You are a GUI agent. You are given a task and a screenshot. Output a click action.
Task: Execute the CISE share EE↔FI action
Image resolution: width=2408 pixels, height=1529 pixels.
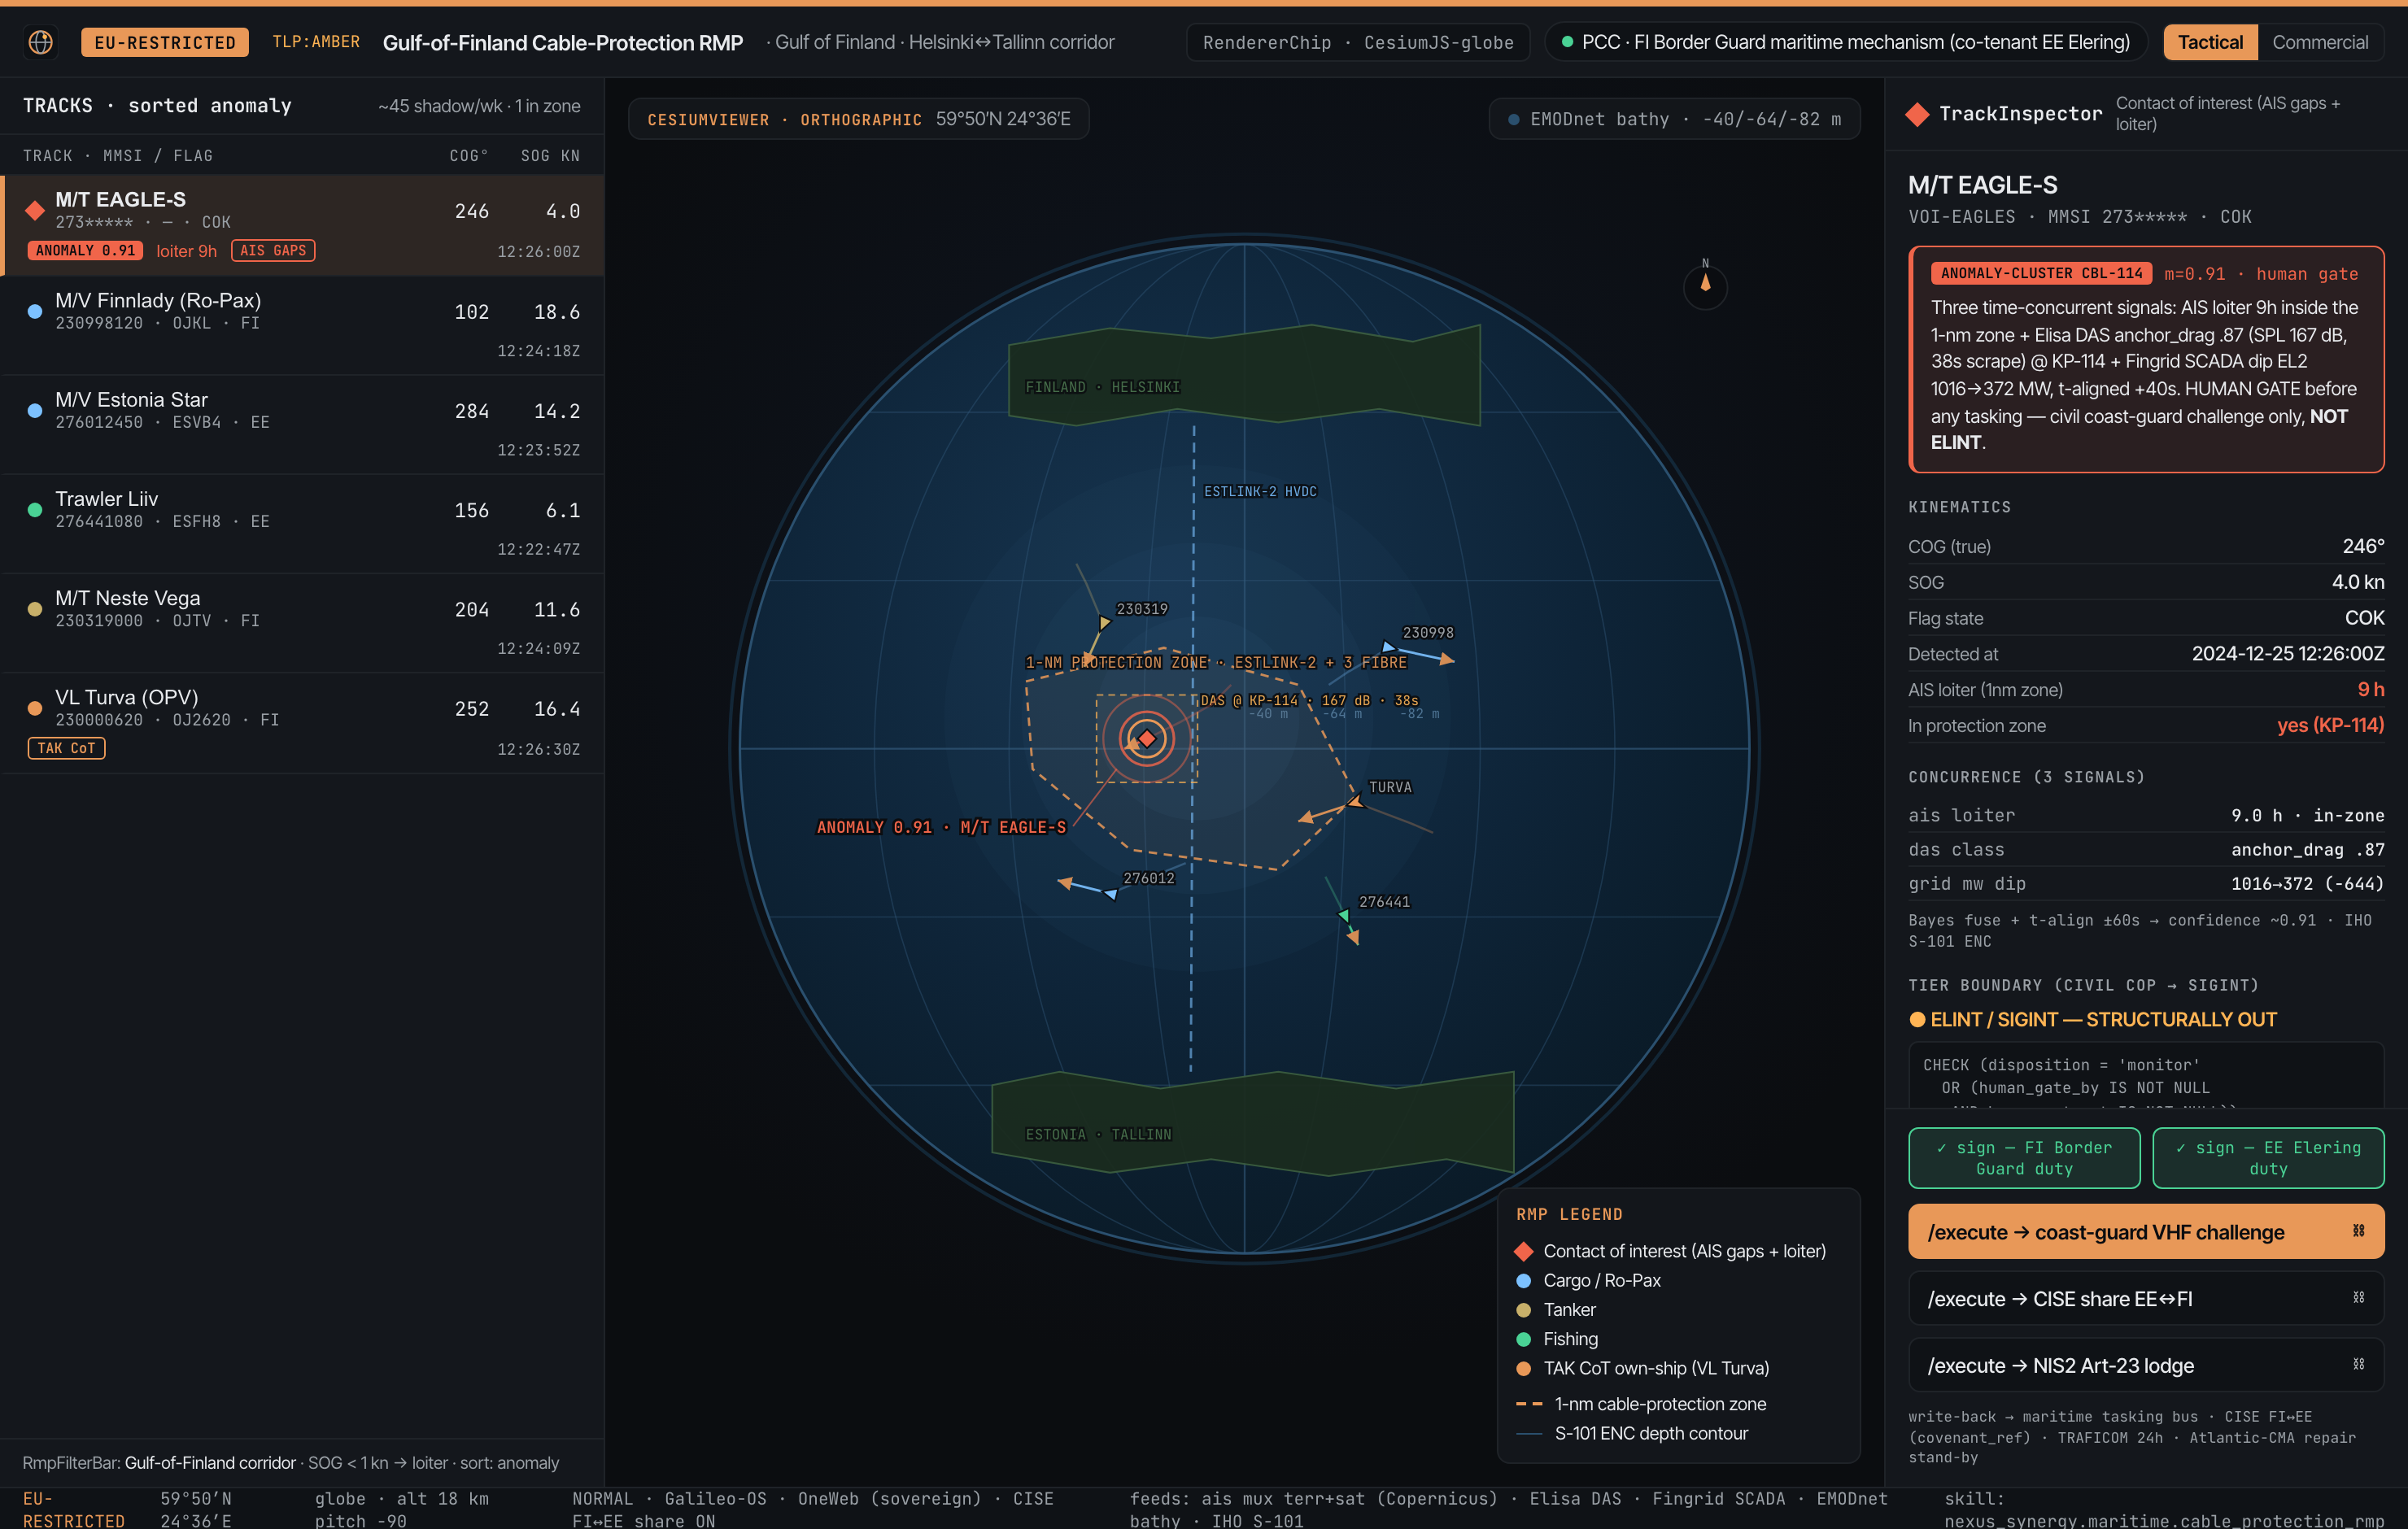(x=2146, y=1298)
